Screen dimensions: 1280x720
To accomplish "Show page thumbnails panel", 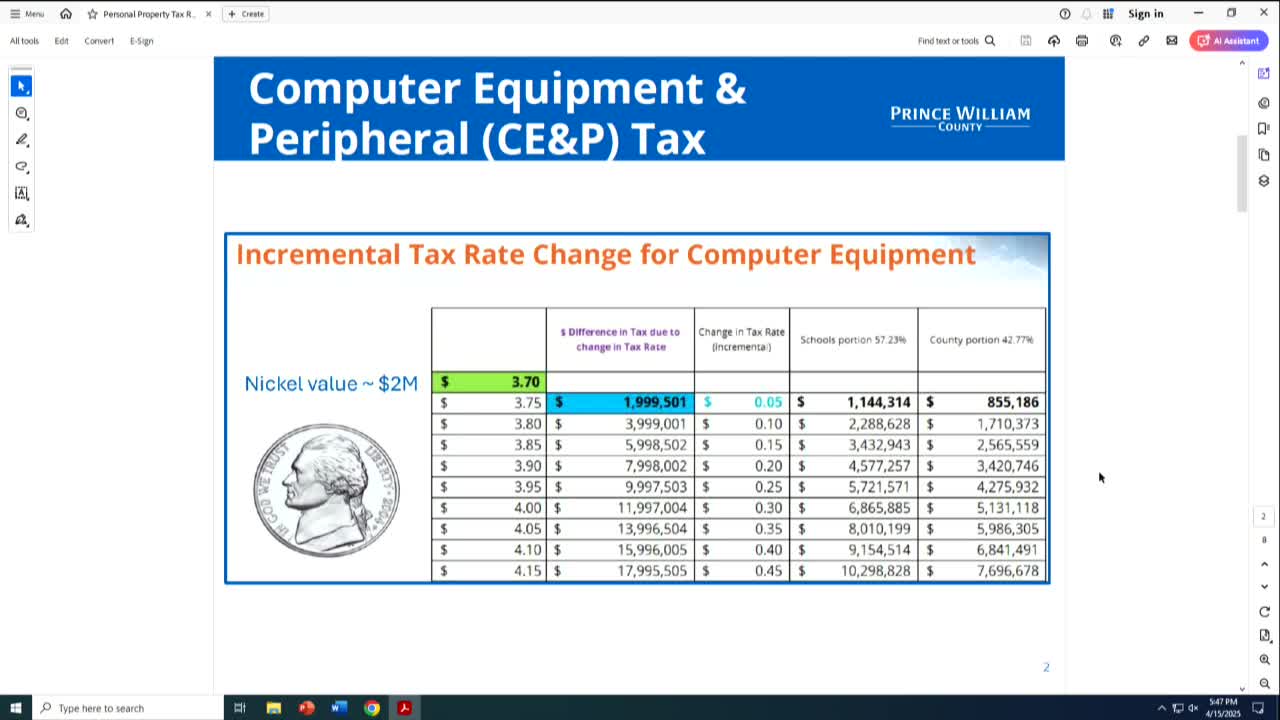I will [1264, 155].
